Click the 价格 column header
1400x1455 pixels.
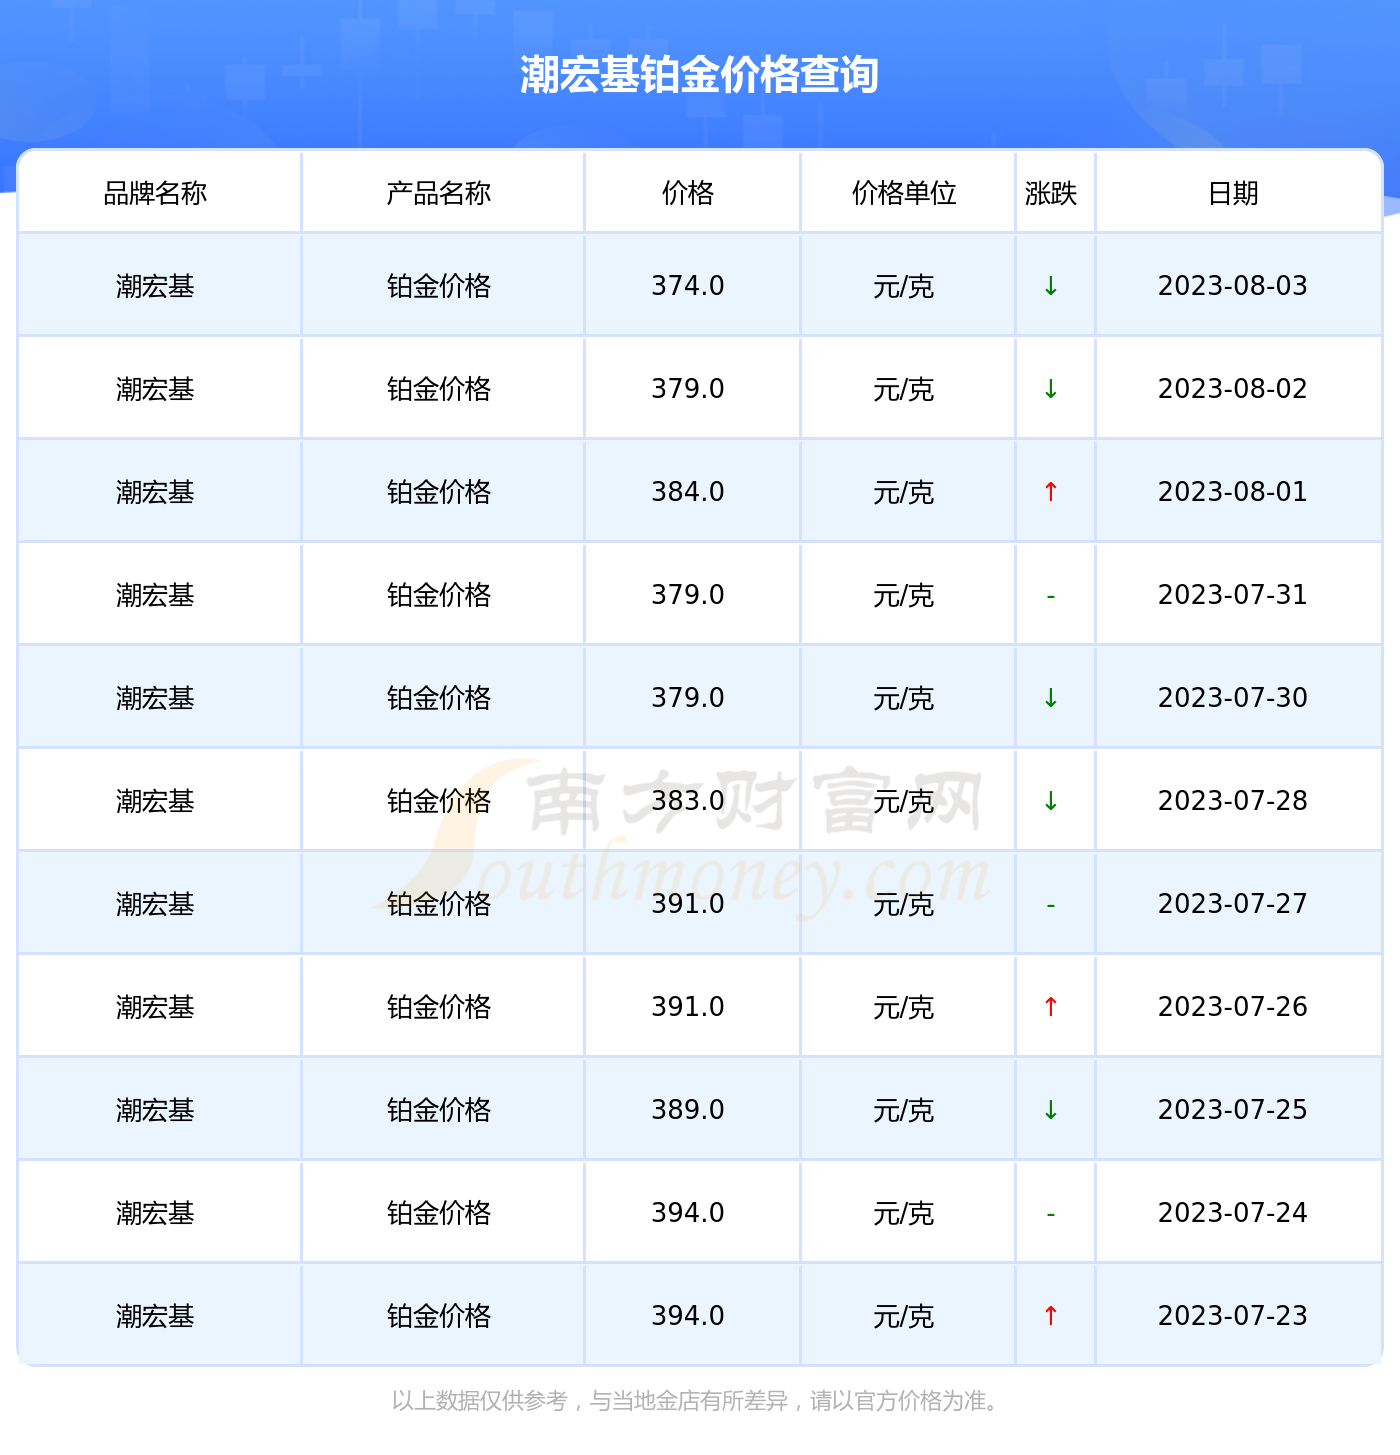coord(688,193)
